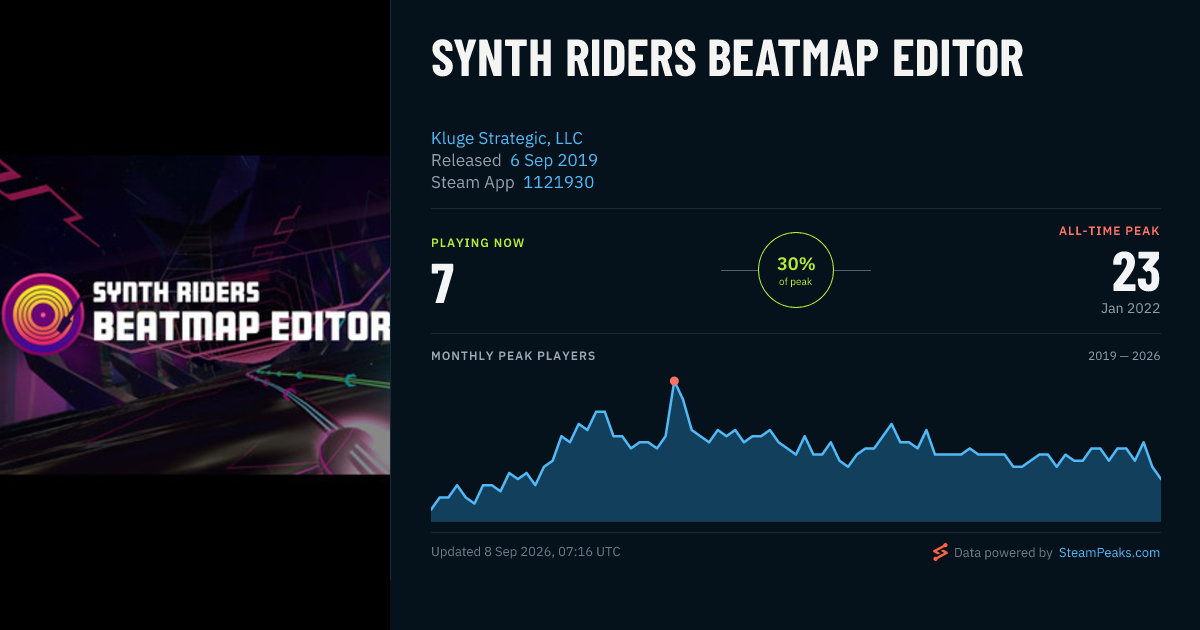Viewport: 1200px width, 630px height.
Task: Click the 30% of peak circle indicator
Action: click(x=796, y=270)
